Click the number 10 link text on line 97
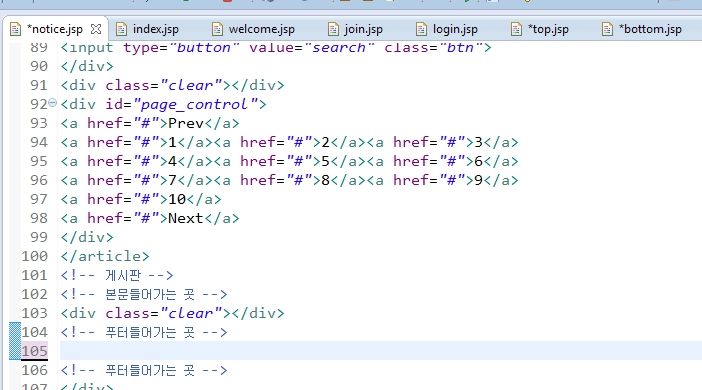The image size is (702, 390). 177,199
